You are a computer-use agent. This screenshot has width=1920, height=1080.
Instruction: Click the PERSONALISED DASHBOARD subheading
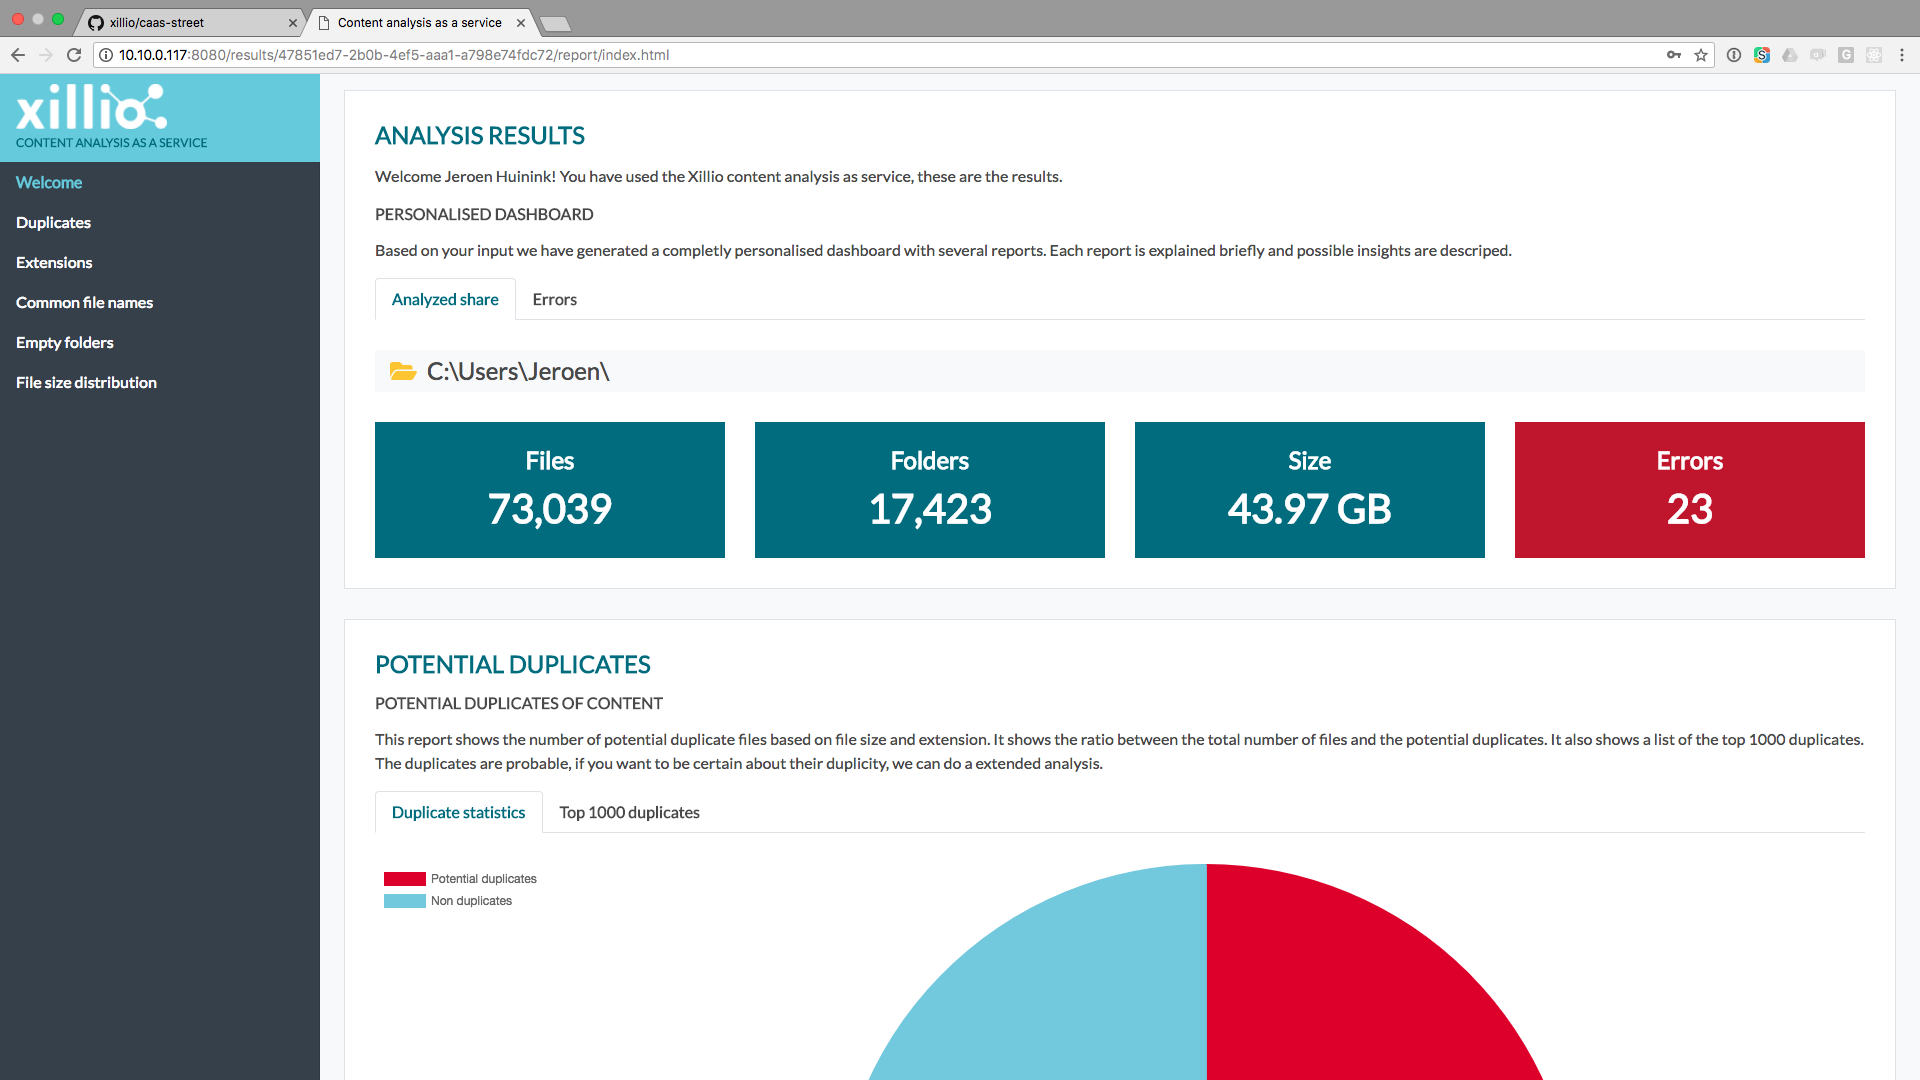pyautogui.click(x=484, y=214)
